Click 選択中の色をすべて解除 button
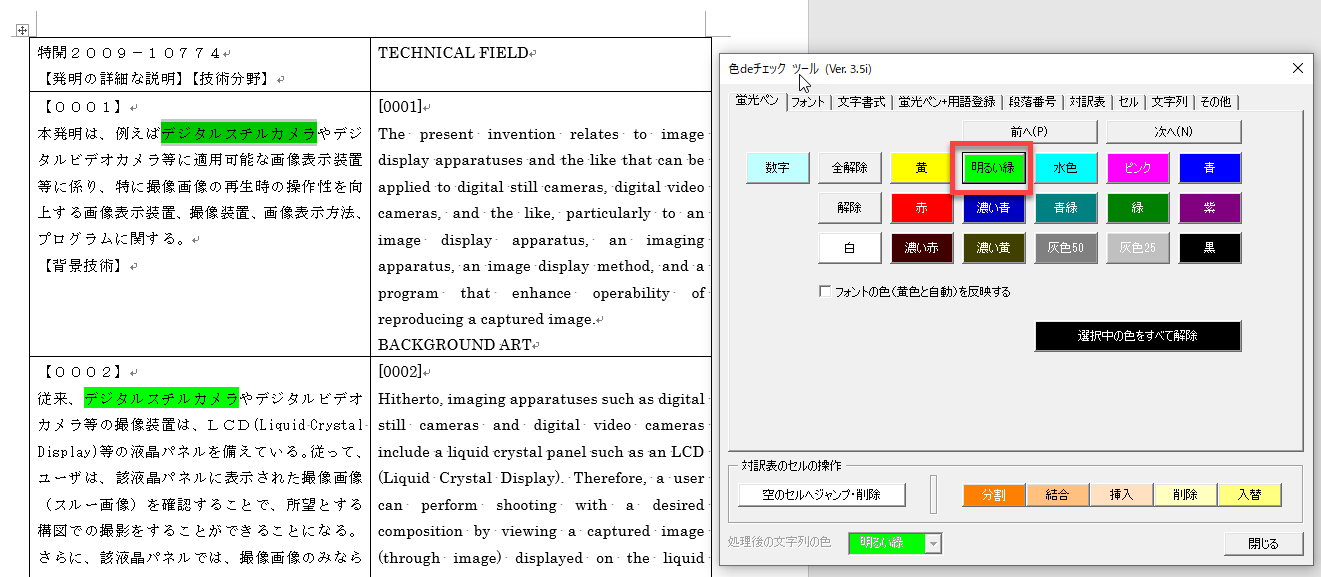This screenshot has height=577, width=1321. tap(1137, 336)
